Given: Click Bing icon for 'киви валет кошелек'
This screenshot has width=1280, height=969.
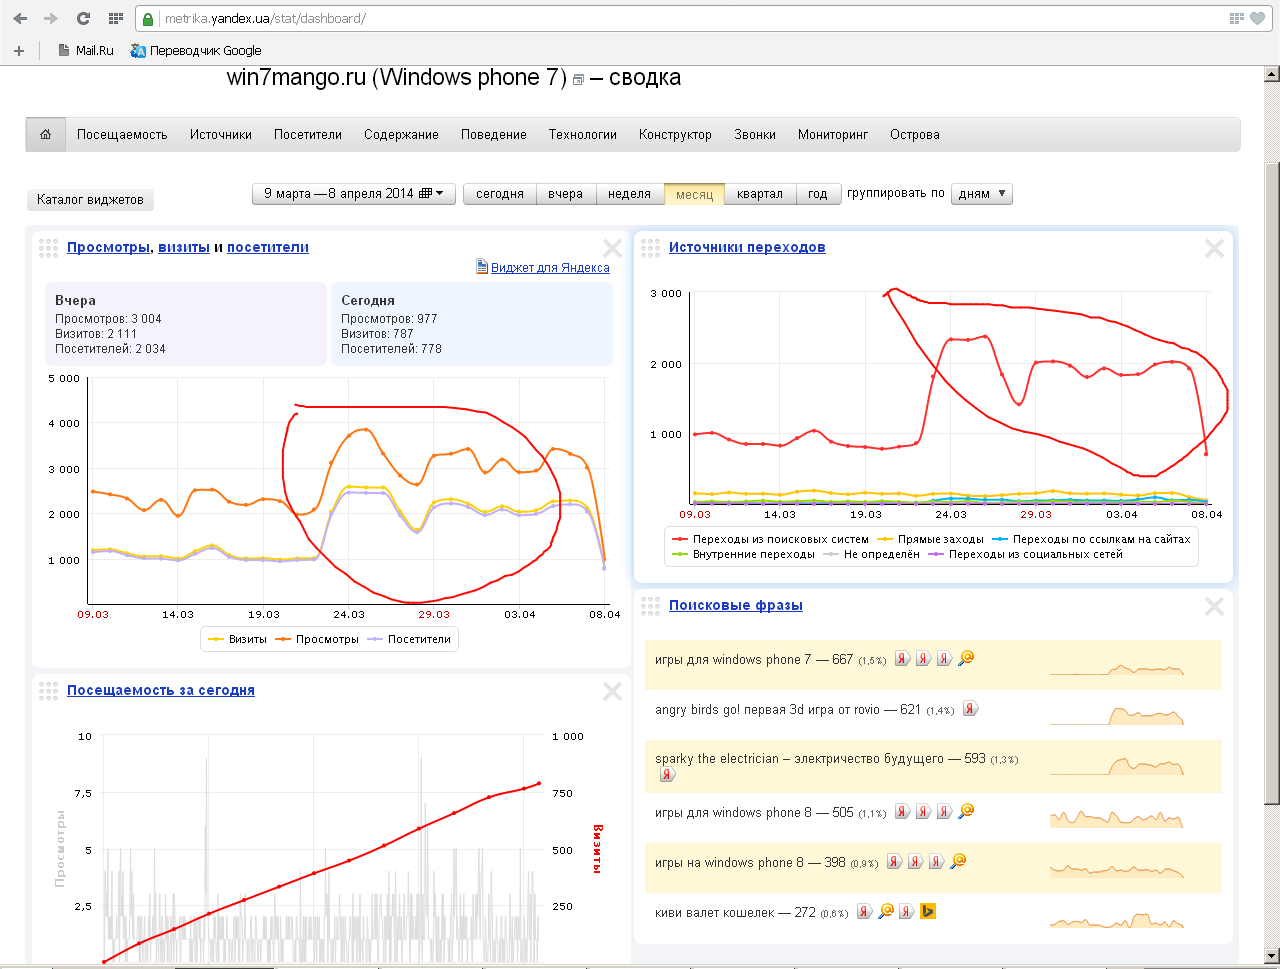Looking at the screenshot, I should click(x=928, y=911).
